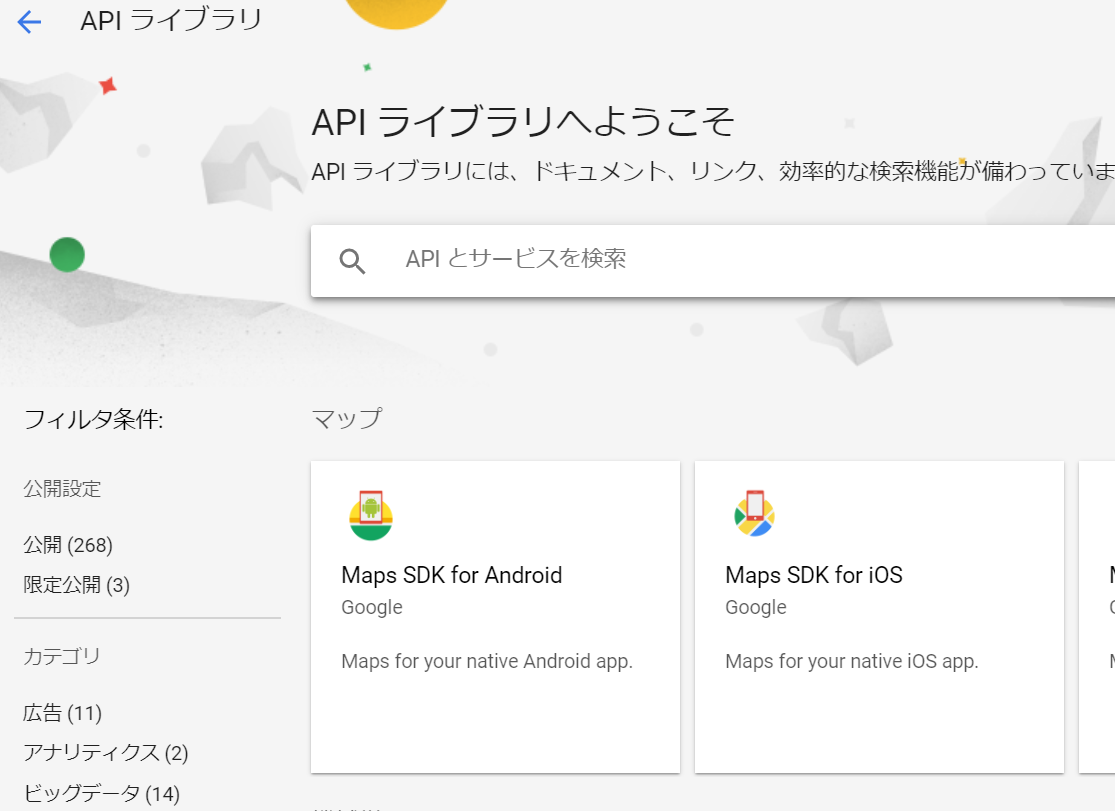
Task: Open Maps SDK for Android title
Action: coord(452,575)
